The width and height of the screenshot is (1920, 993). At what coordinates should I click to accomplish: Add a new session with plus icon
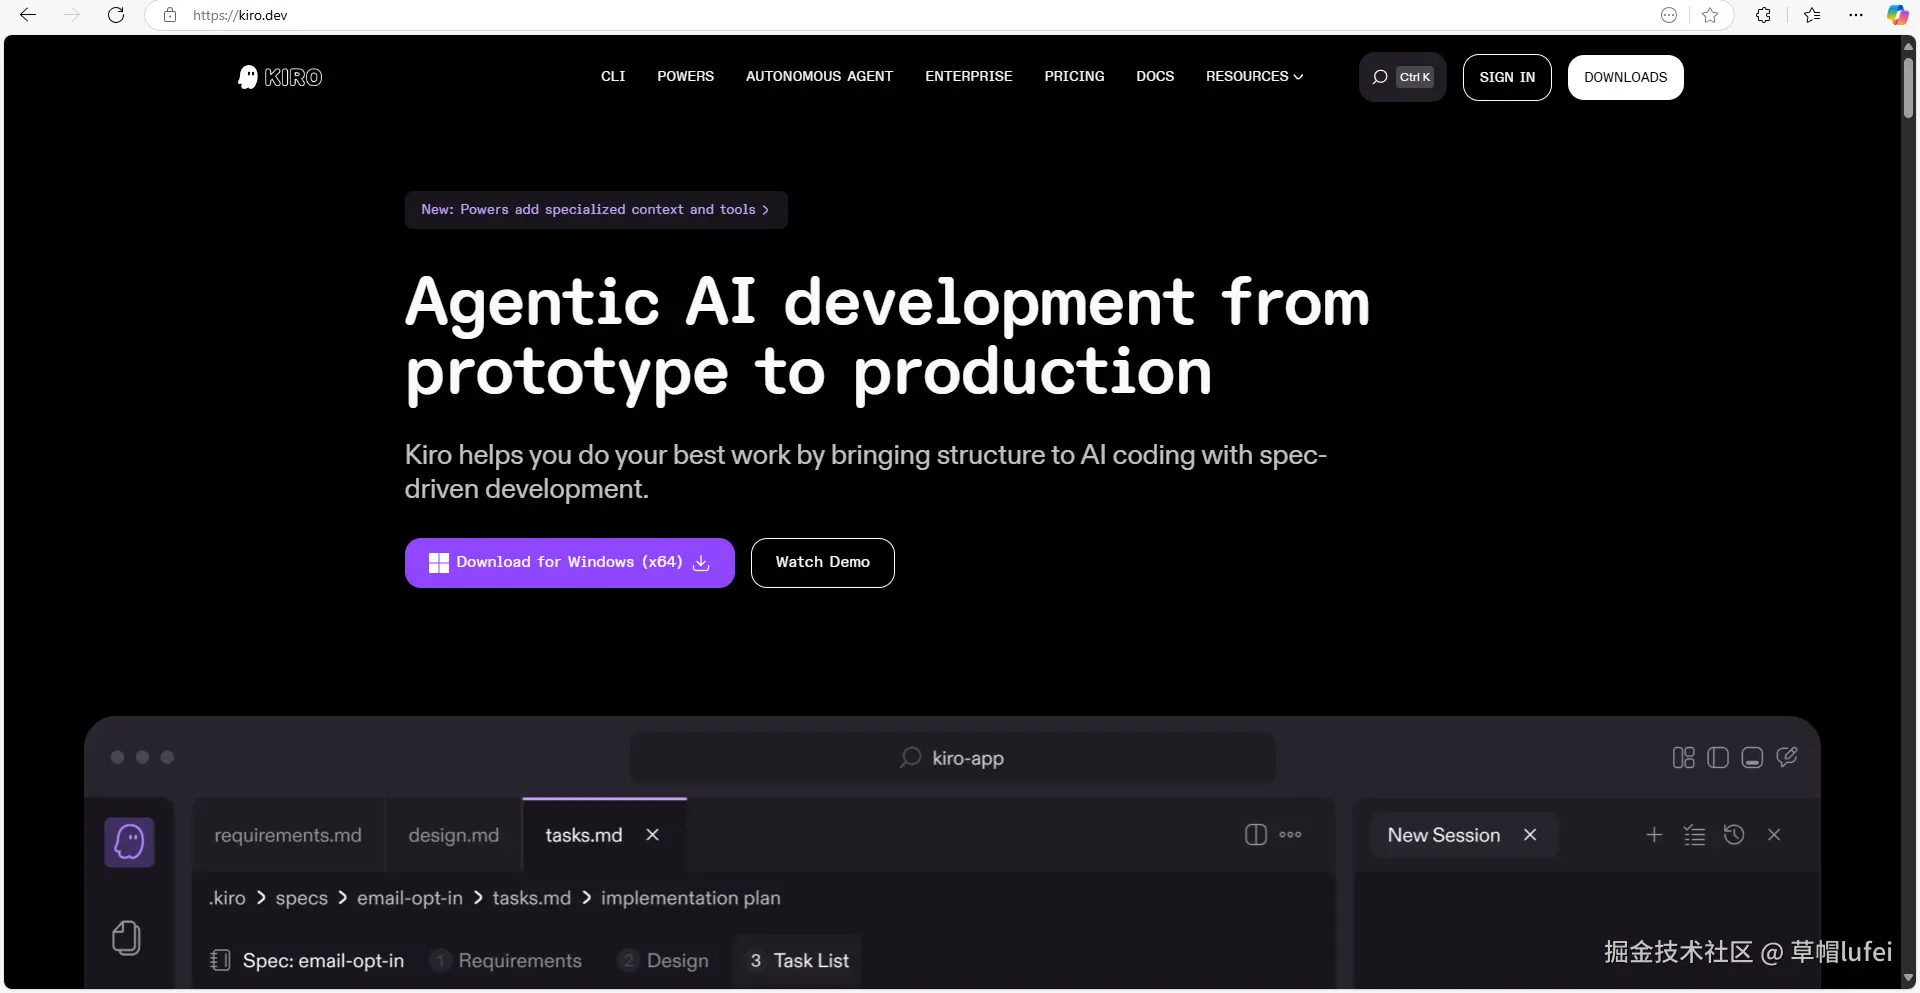click(x=1654, y=835)
